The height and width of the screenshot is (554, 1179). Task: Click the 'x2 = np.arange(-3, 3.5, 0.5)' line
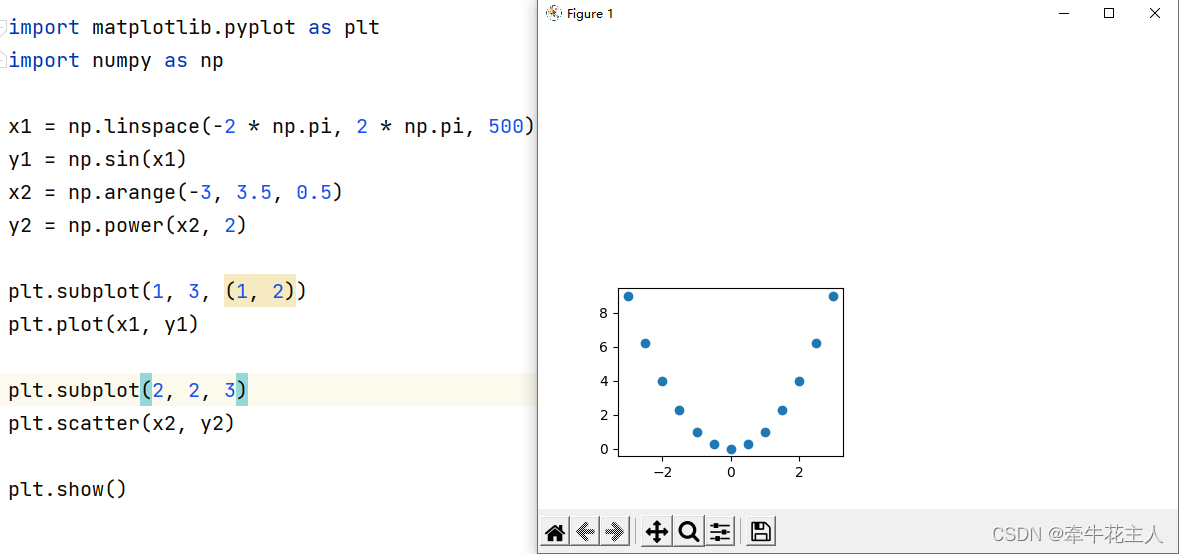click(x=175, y=192)
